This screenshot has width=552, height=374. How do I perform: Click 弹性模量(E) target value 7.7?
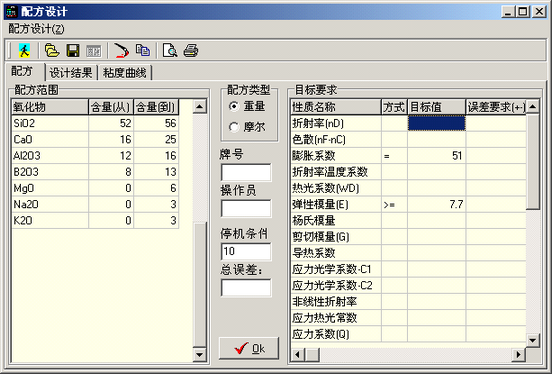pos(437,204)
